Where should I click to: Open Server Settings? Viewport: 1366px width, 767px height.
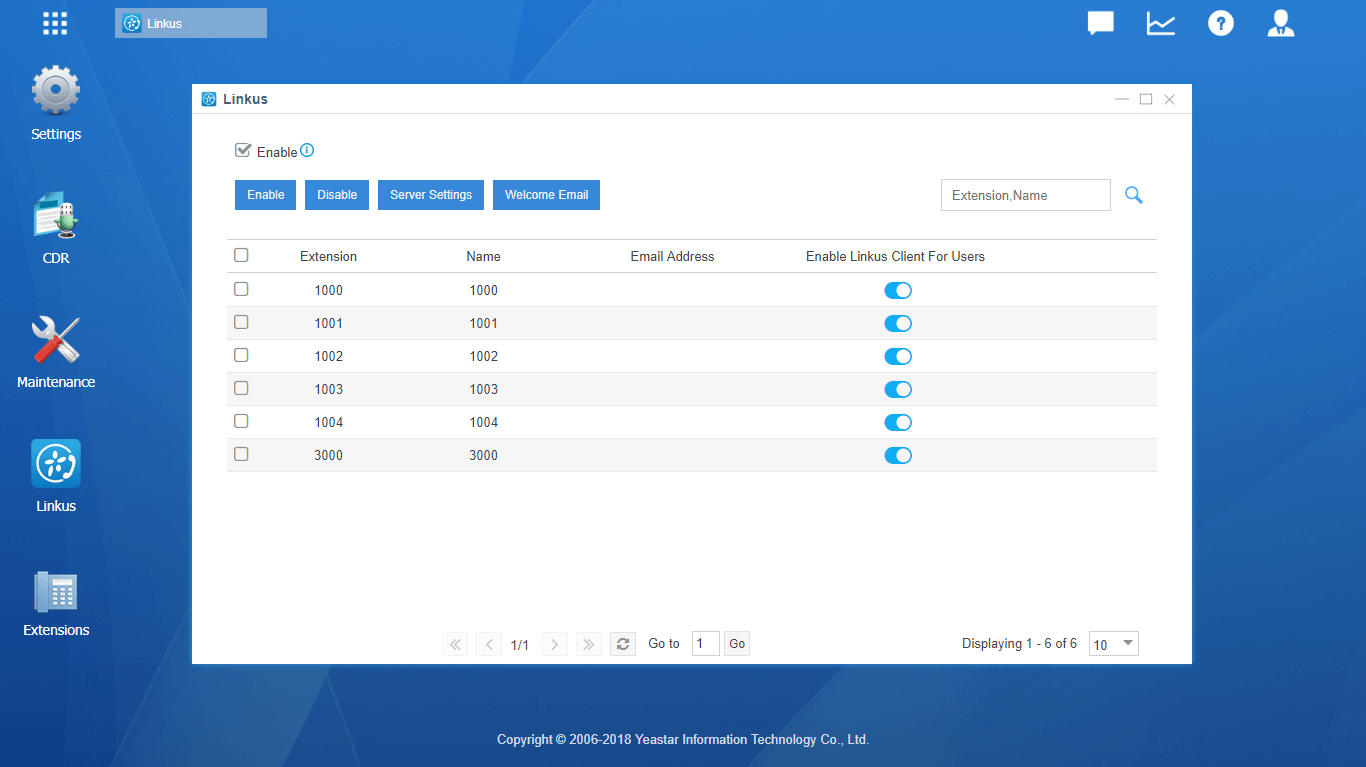pos(431,195)
